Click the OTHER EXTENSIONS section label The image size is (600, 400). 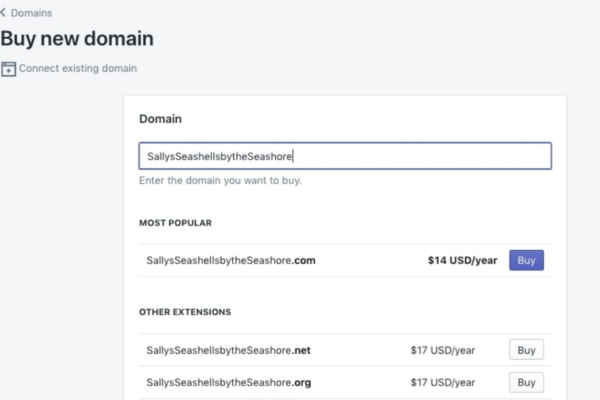point(185,312)
